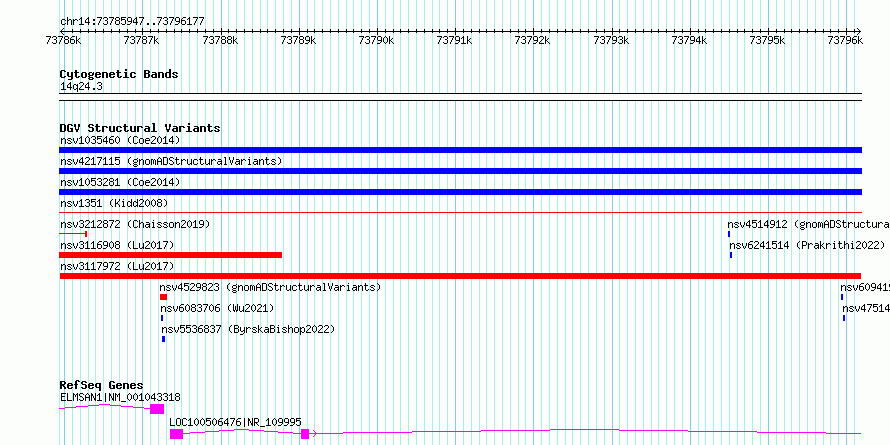Click the 73789k ruler label
The height and width of the screenshot is (445, 890).
click(x=298, y=40)
